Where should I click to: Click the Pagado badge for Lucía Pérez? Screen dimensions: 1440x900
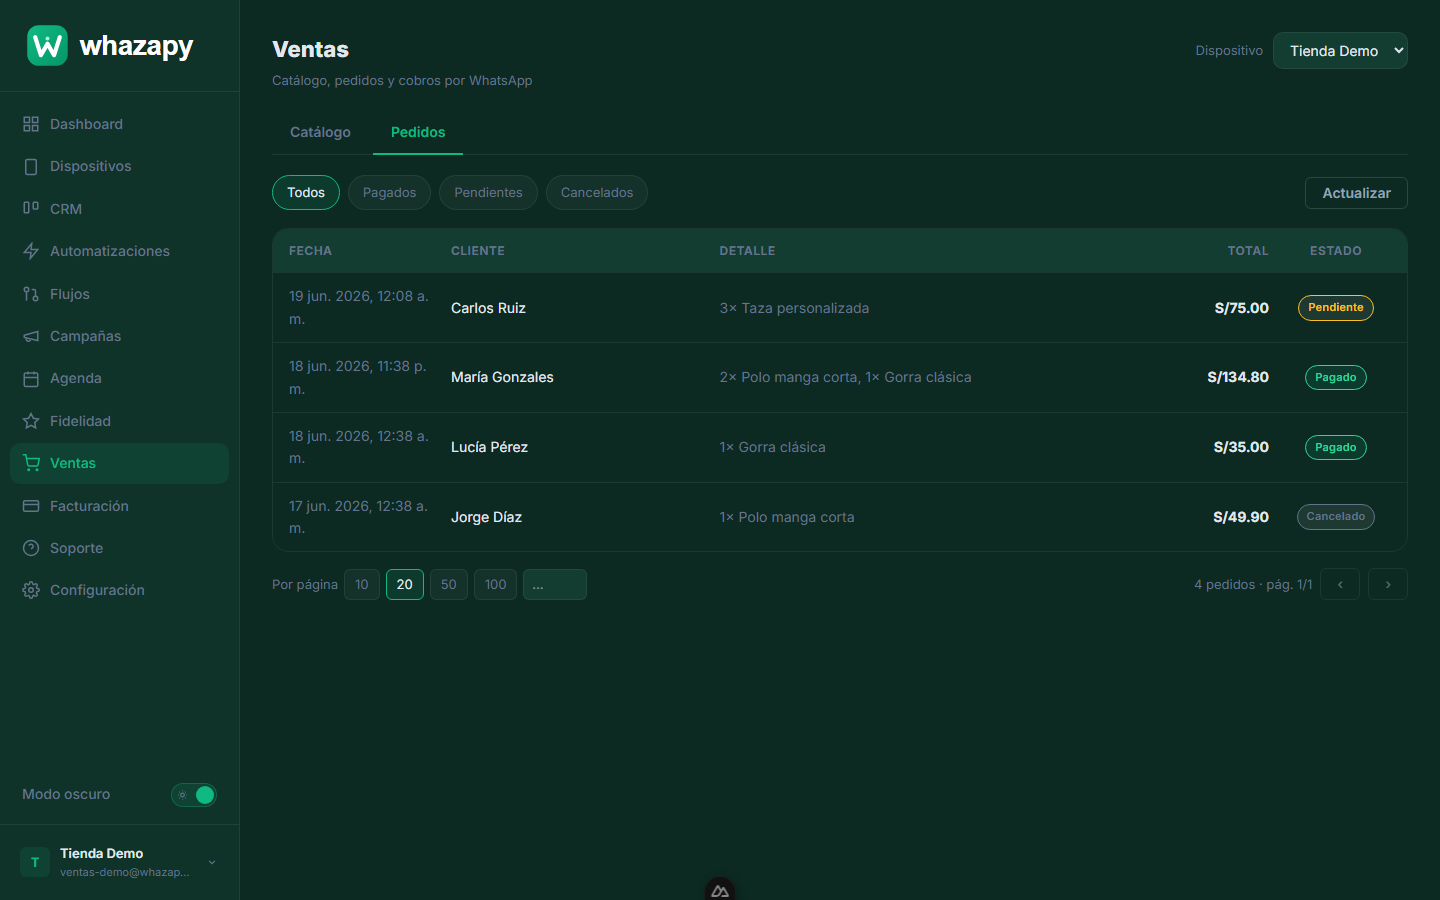pyautogui.click(x=1336, y=447)
